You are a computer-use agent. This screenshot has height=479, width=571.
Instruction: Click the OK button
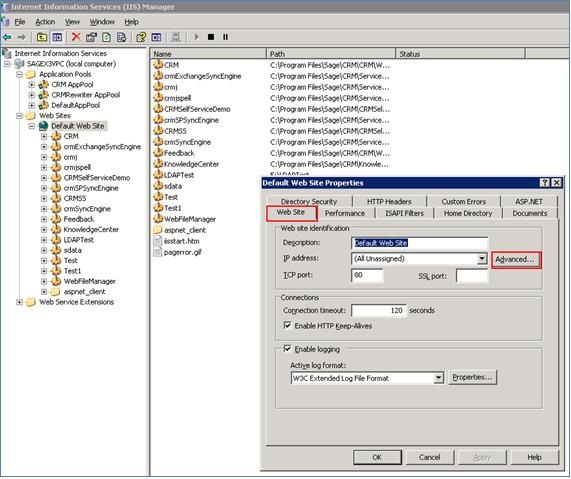click(x=377, y=457)
